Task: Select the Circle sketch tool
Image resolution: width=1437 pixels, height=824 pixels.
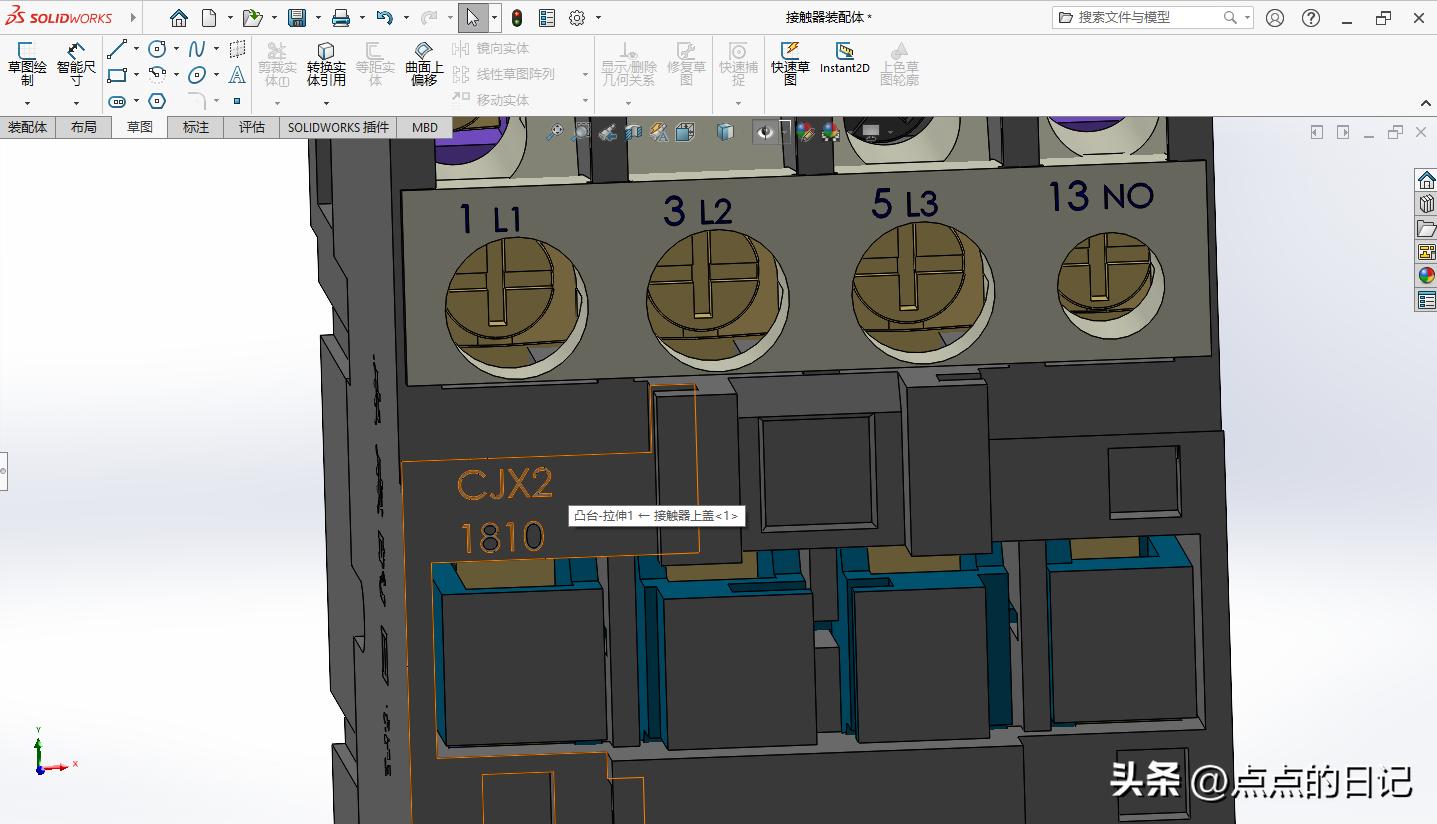Action: 157,48
